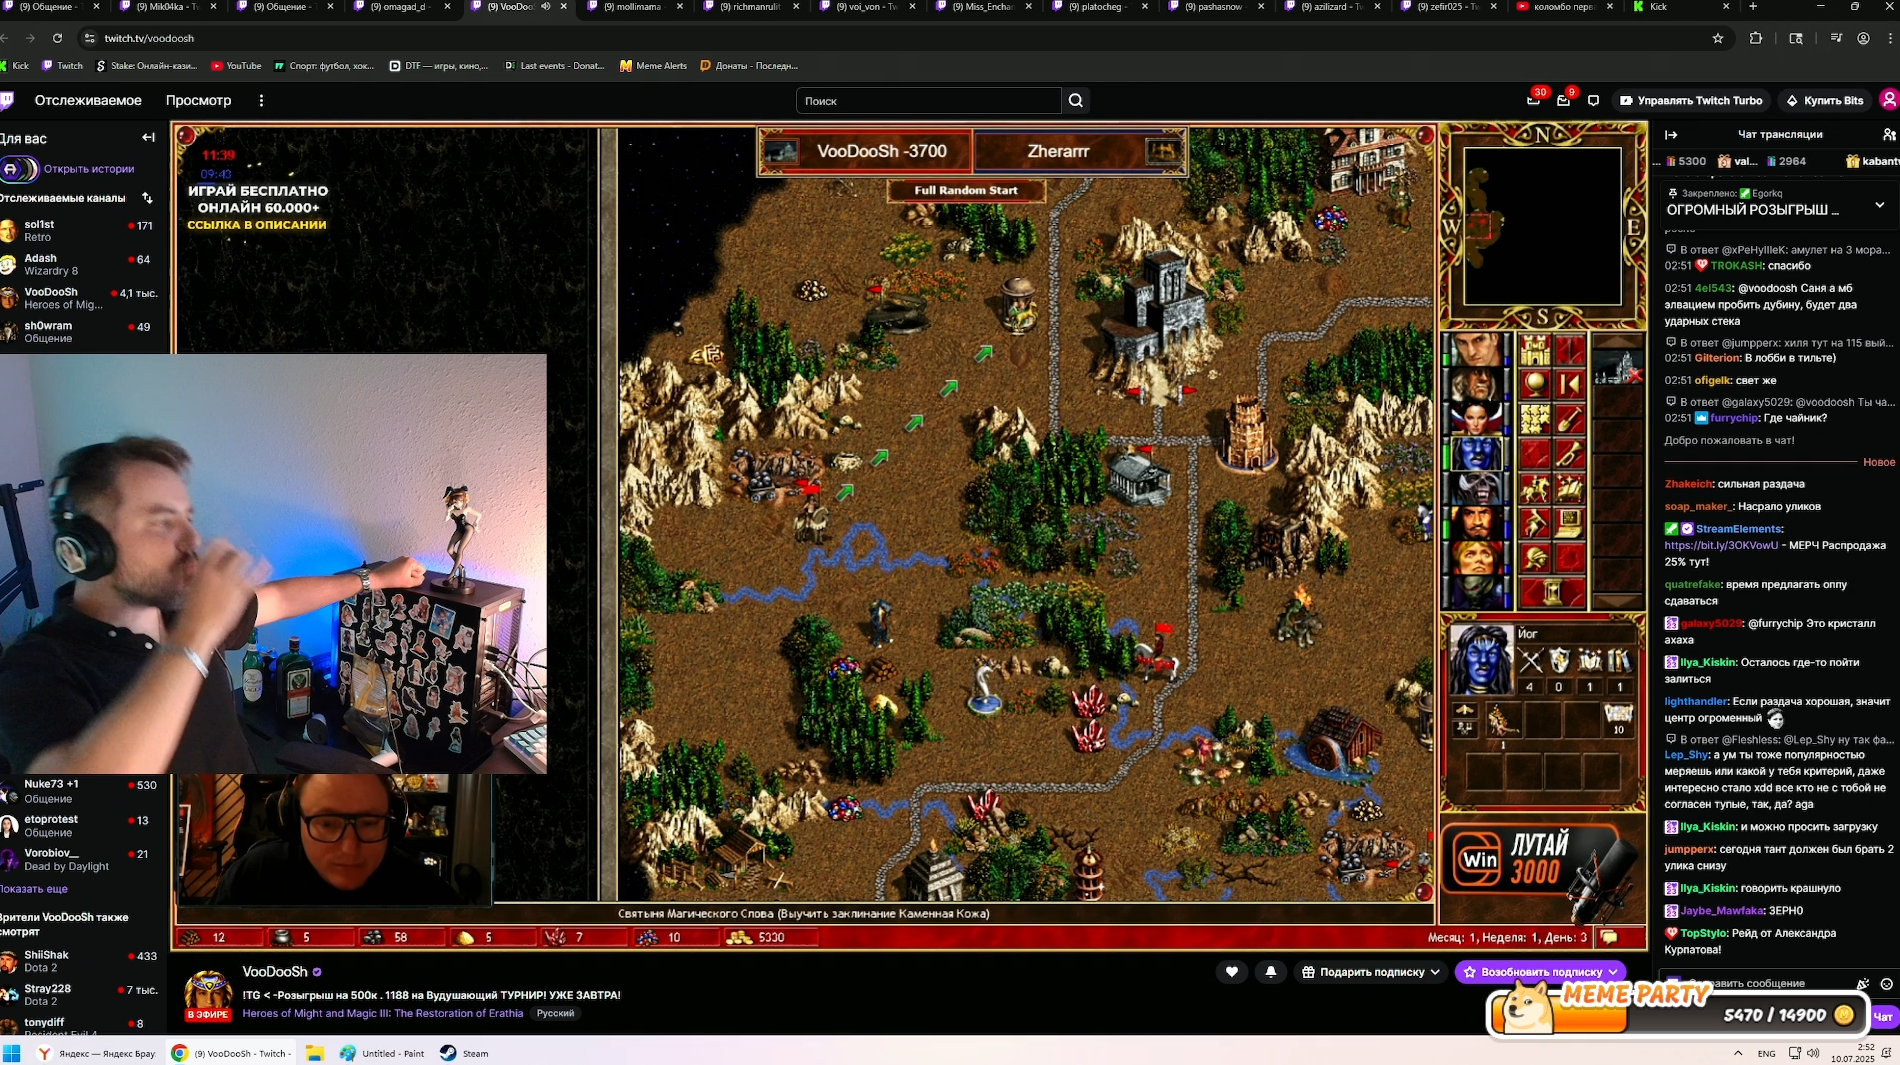Open Stray228 recommended channel

pos(80,994)
